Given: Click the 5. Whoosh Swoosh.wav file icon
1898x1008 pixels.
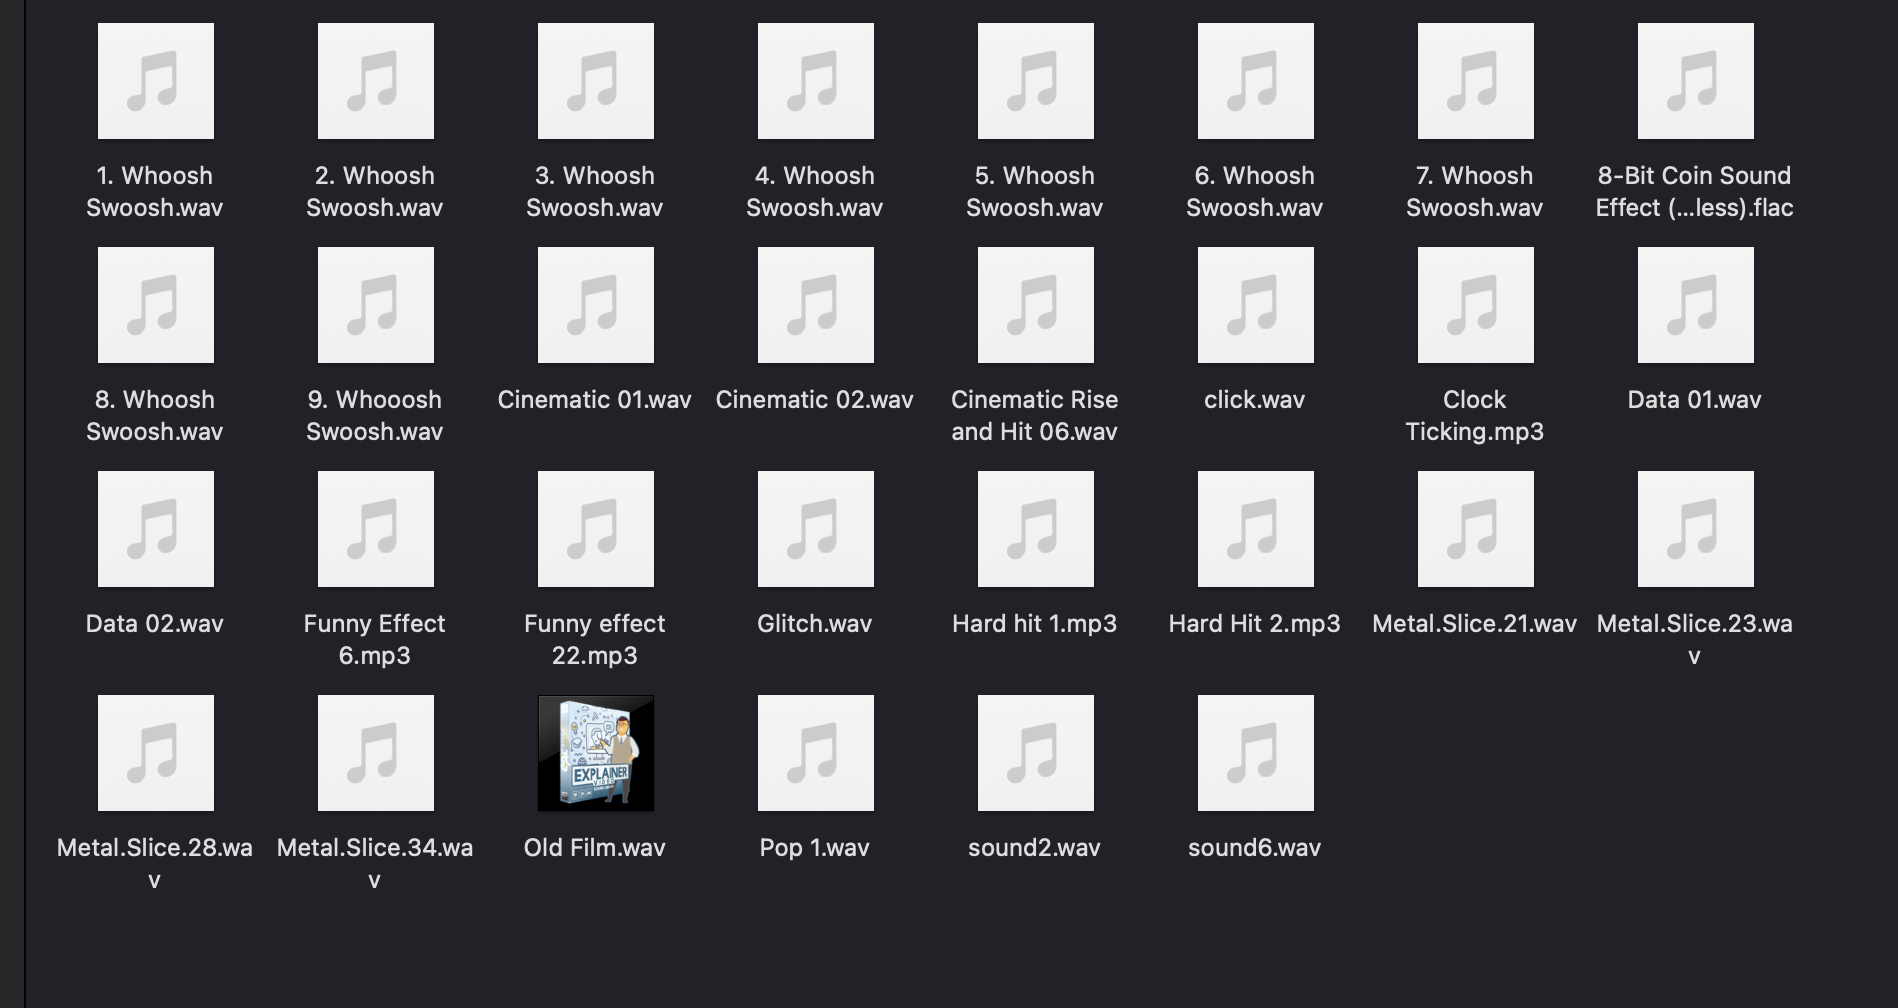Looking at the screenshot, I should [1035, 81].
